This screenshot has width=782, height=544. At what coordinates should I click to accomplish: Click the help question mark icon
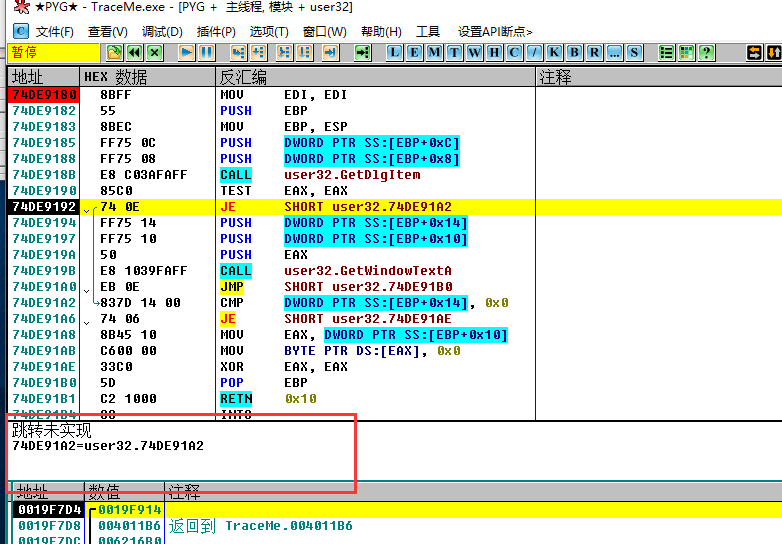coord(707,52)
